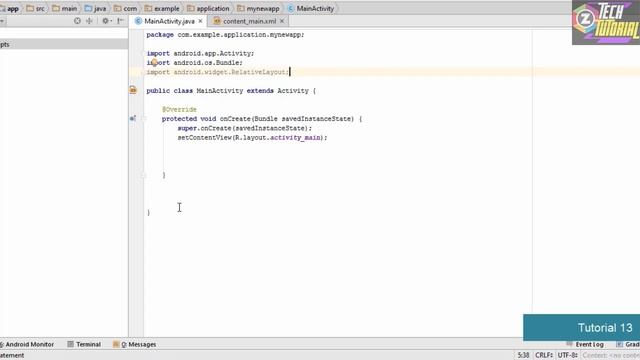Viewport: 640px width, 360px height.
Task: Click the Event Log icon
Action: pos(570,344)
